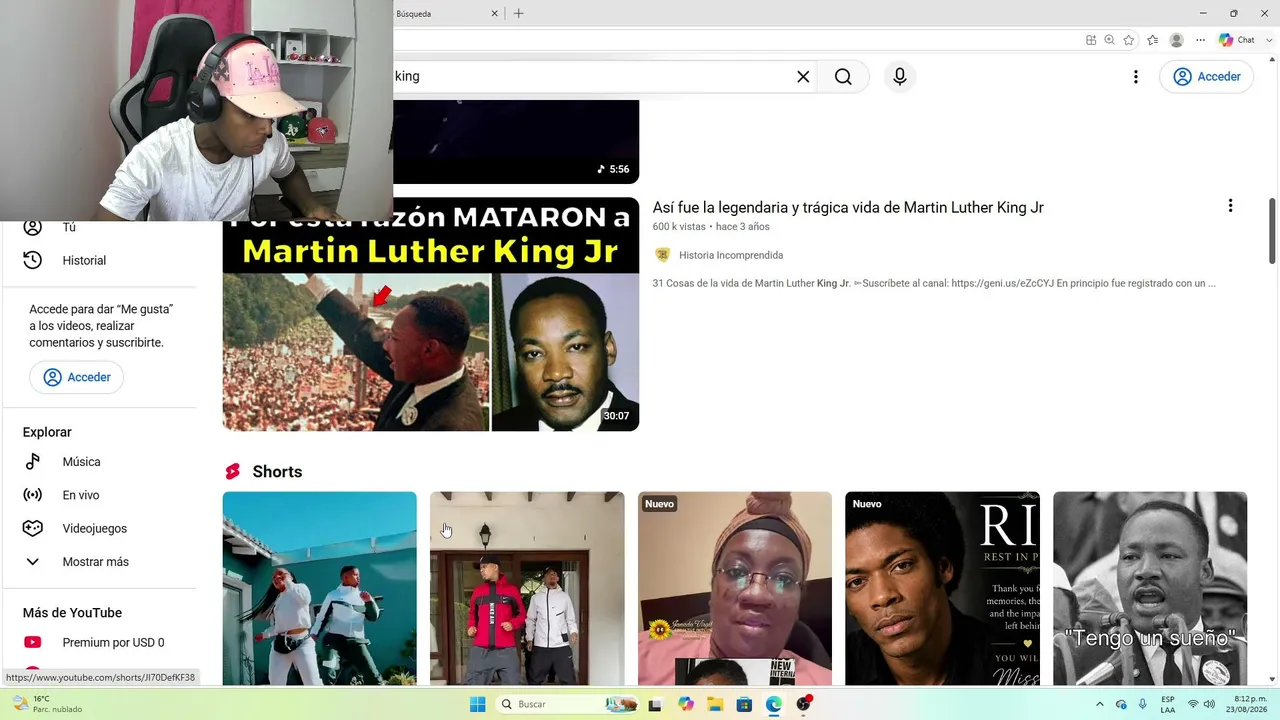Open the Edge profile avatar
The image size is (1280, 720).
[1177, 40]
